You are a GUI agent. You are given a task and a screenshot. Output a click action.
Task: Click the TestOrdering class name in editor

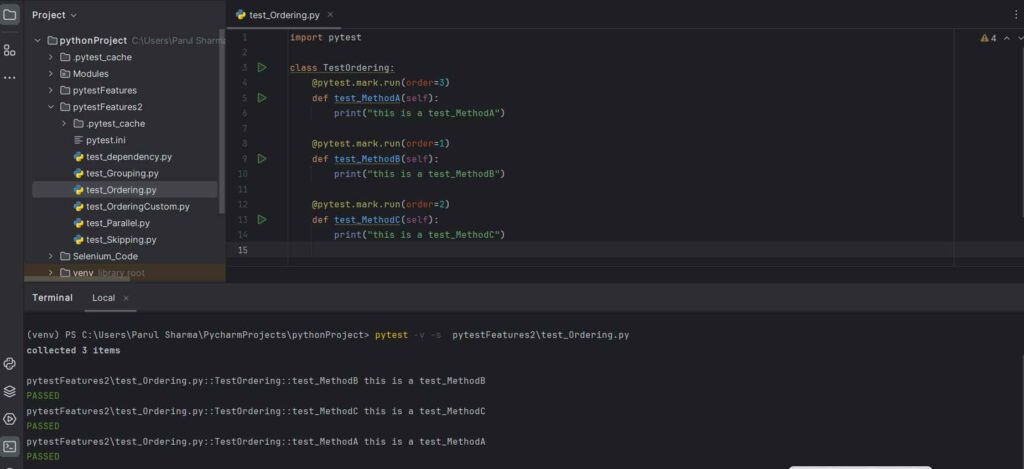click(x=357, y=67)
